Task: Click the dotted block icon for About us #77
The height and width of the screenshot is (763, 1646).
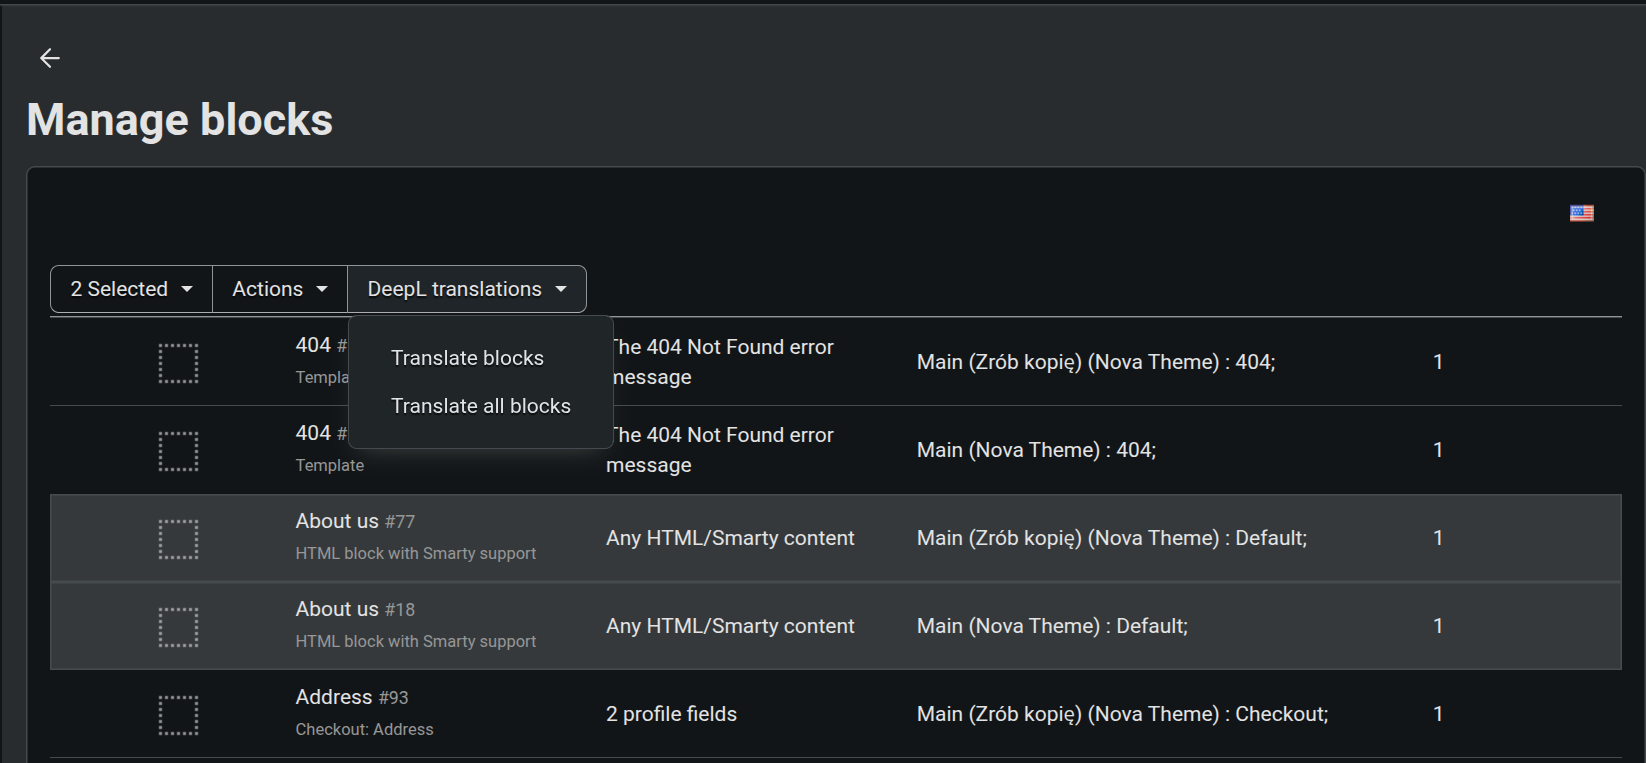Action: 178,539
